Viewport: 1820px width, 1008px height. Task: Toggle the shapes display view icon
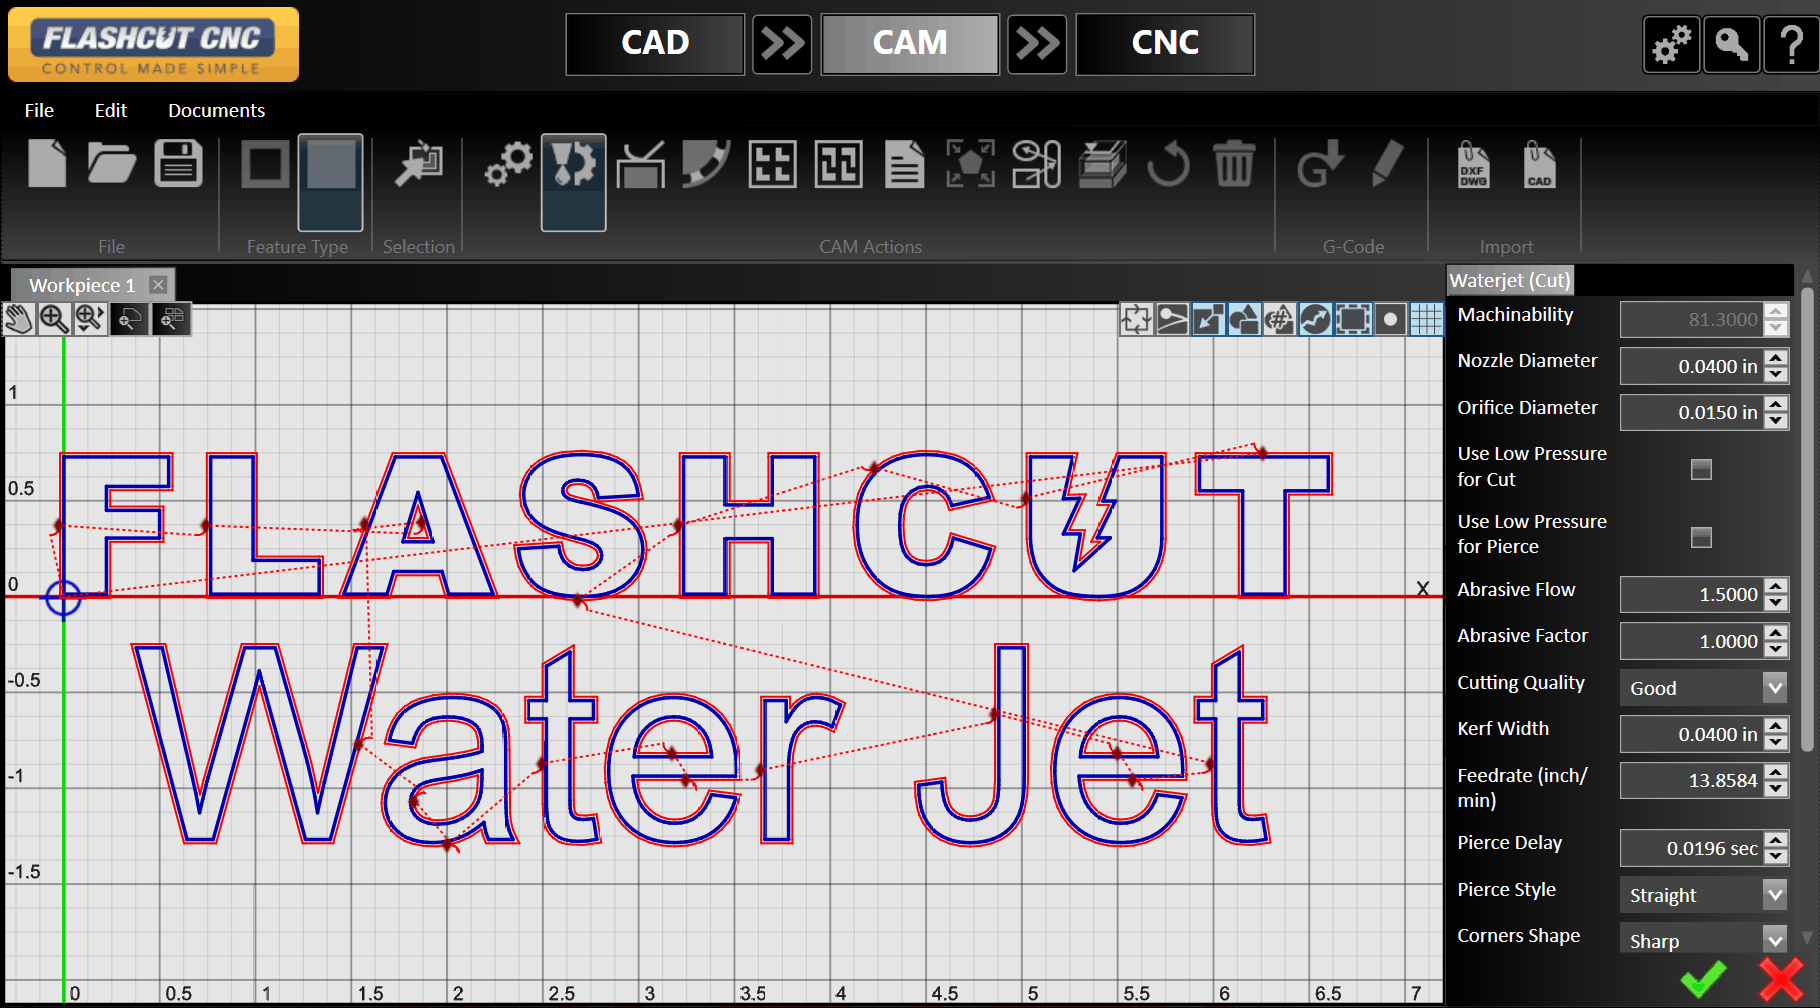1244,320
